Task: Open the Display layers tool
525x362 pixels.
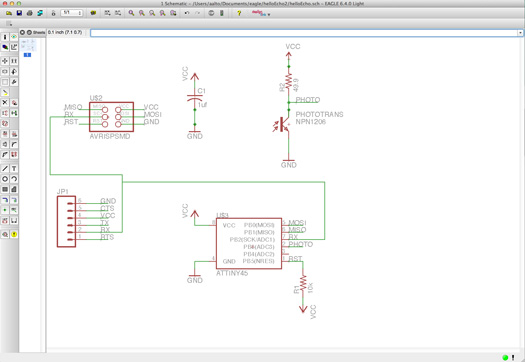Action: tap(5, 47)
